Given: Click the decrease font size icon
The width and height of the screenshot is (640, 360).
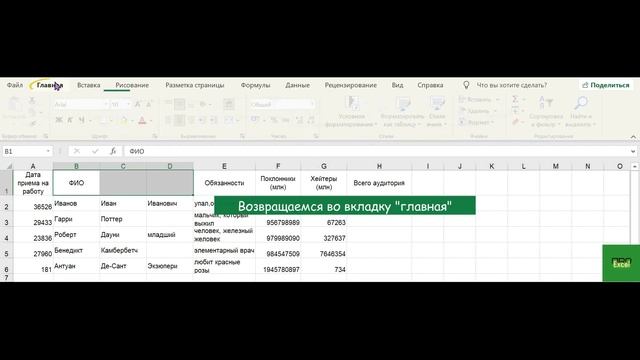Looking at the screenshot, I should (x=149, y=104).
